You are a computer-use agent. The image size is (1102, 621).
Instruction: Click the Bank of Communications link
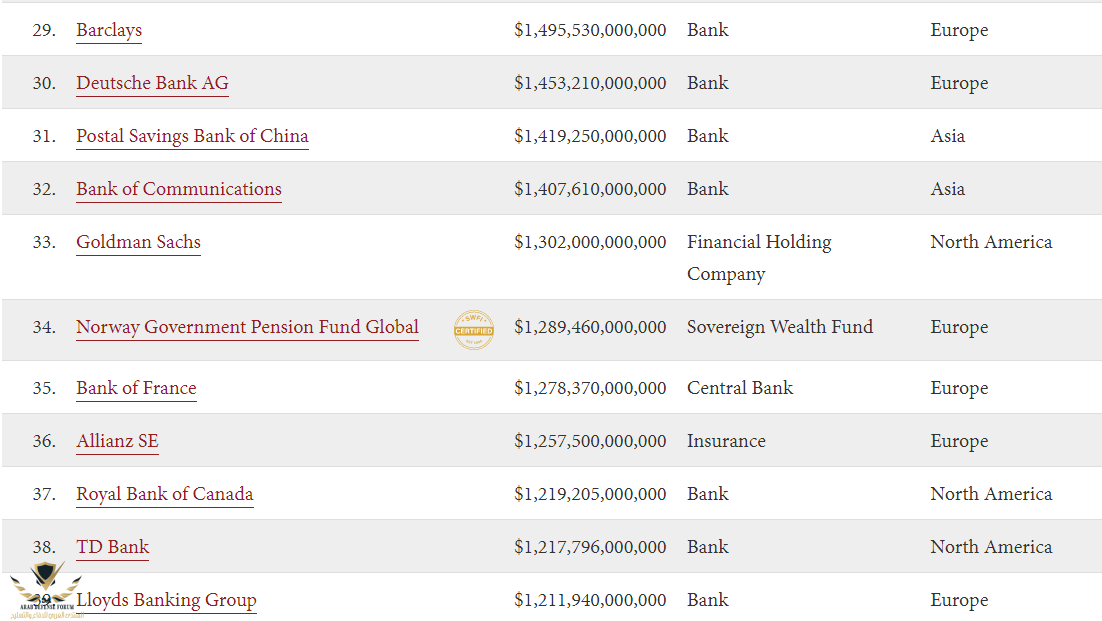(179, 189)
